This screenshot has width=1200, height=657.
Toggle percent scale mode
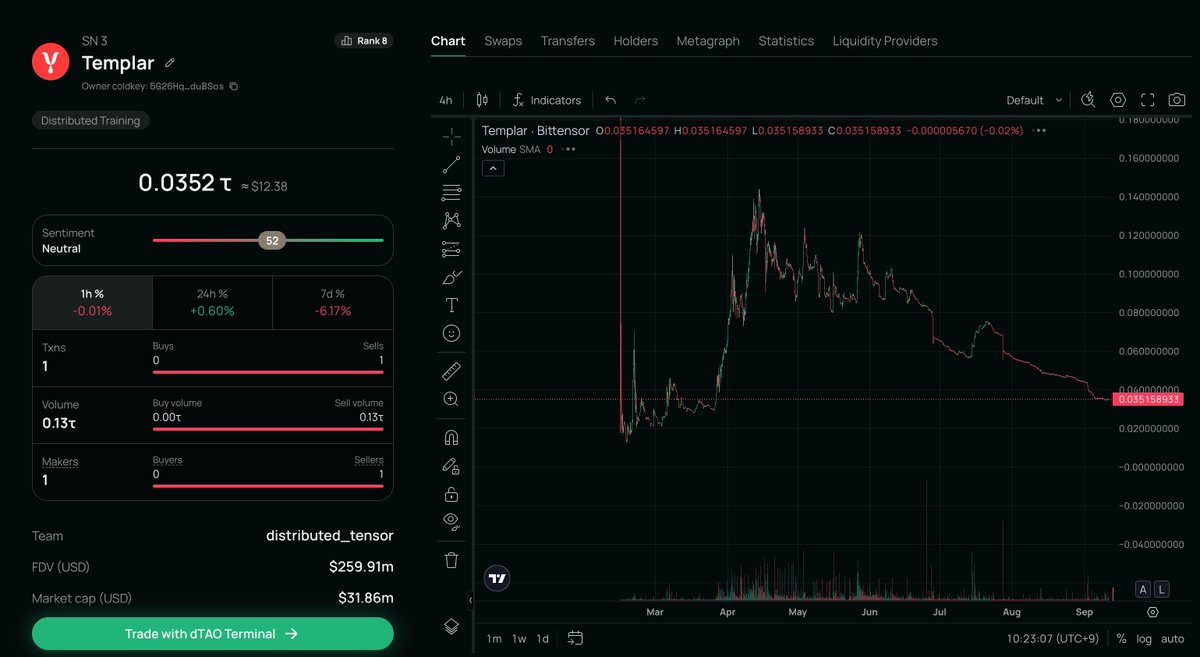click(x=1121, y=638)
